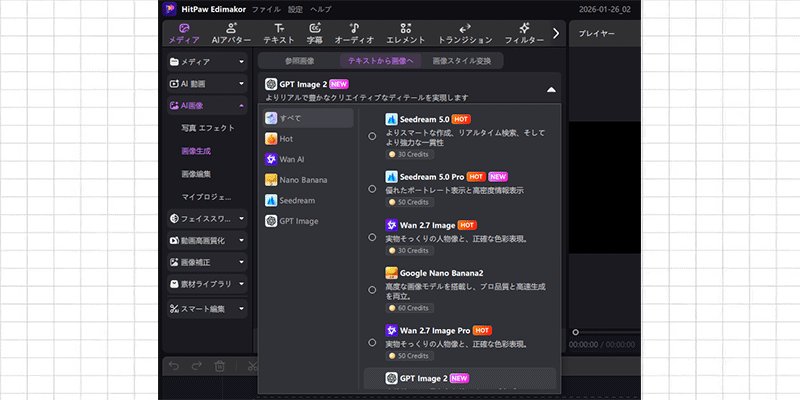Image resolution: width=800 pixels, height=400 pixels.
Task: Click the 50 Credits badge under Wan 2.7 Image Pro
Action: click(x=410, y=356)
